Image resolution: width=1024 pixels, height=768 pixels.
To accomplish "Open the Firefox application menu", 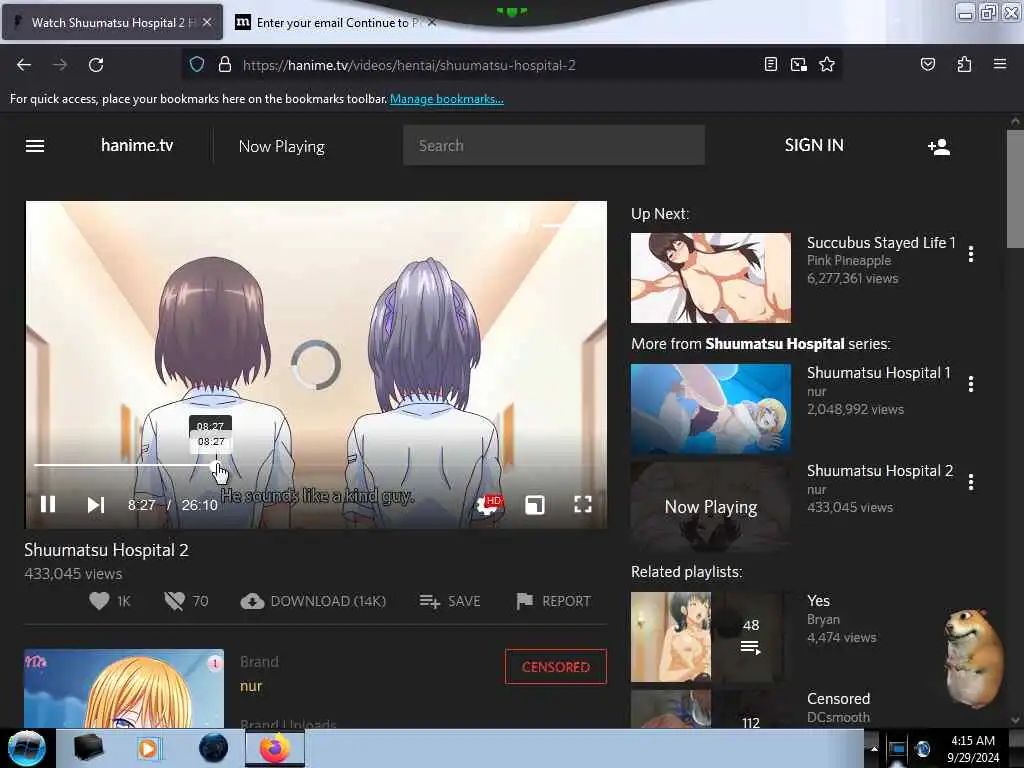I will click(x=999, y=64).
